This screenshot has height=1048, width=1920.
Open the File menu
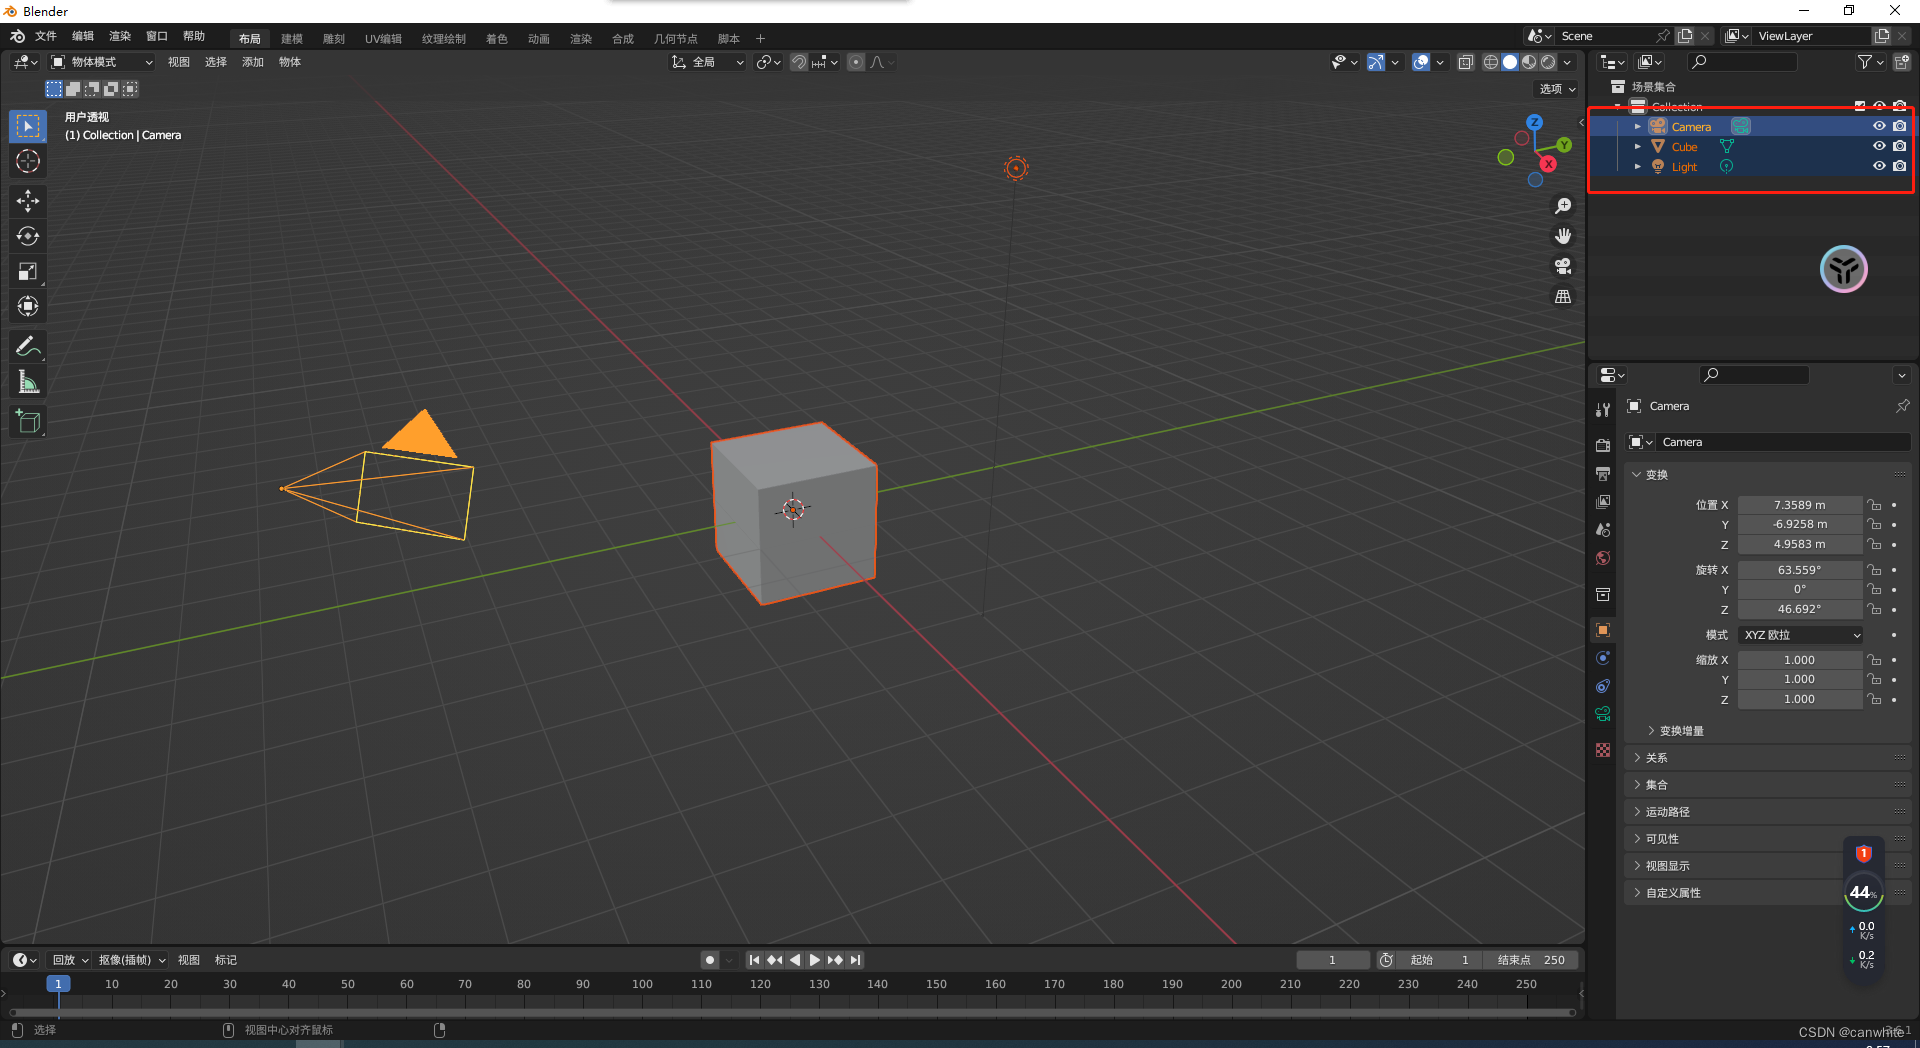coord(46,36)
